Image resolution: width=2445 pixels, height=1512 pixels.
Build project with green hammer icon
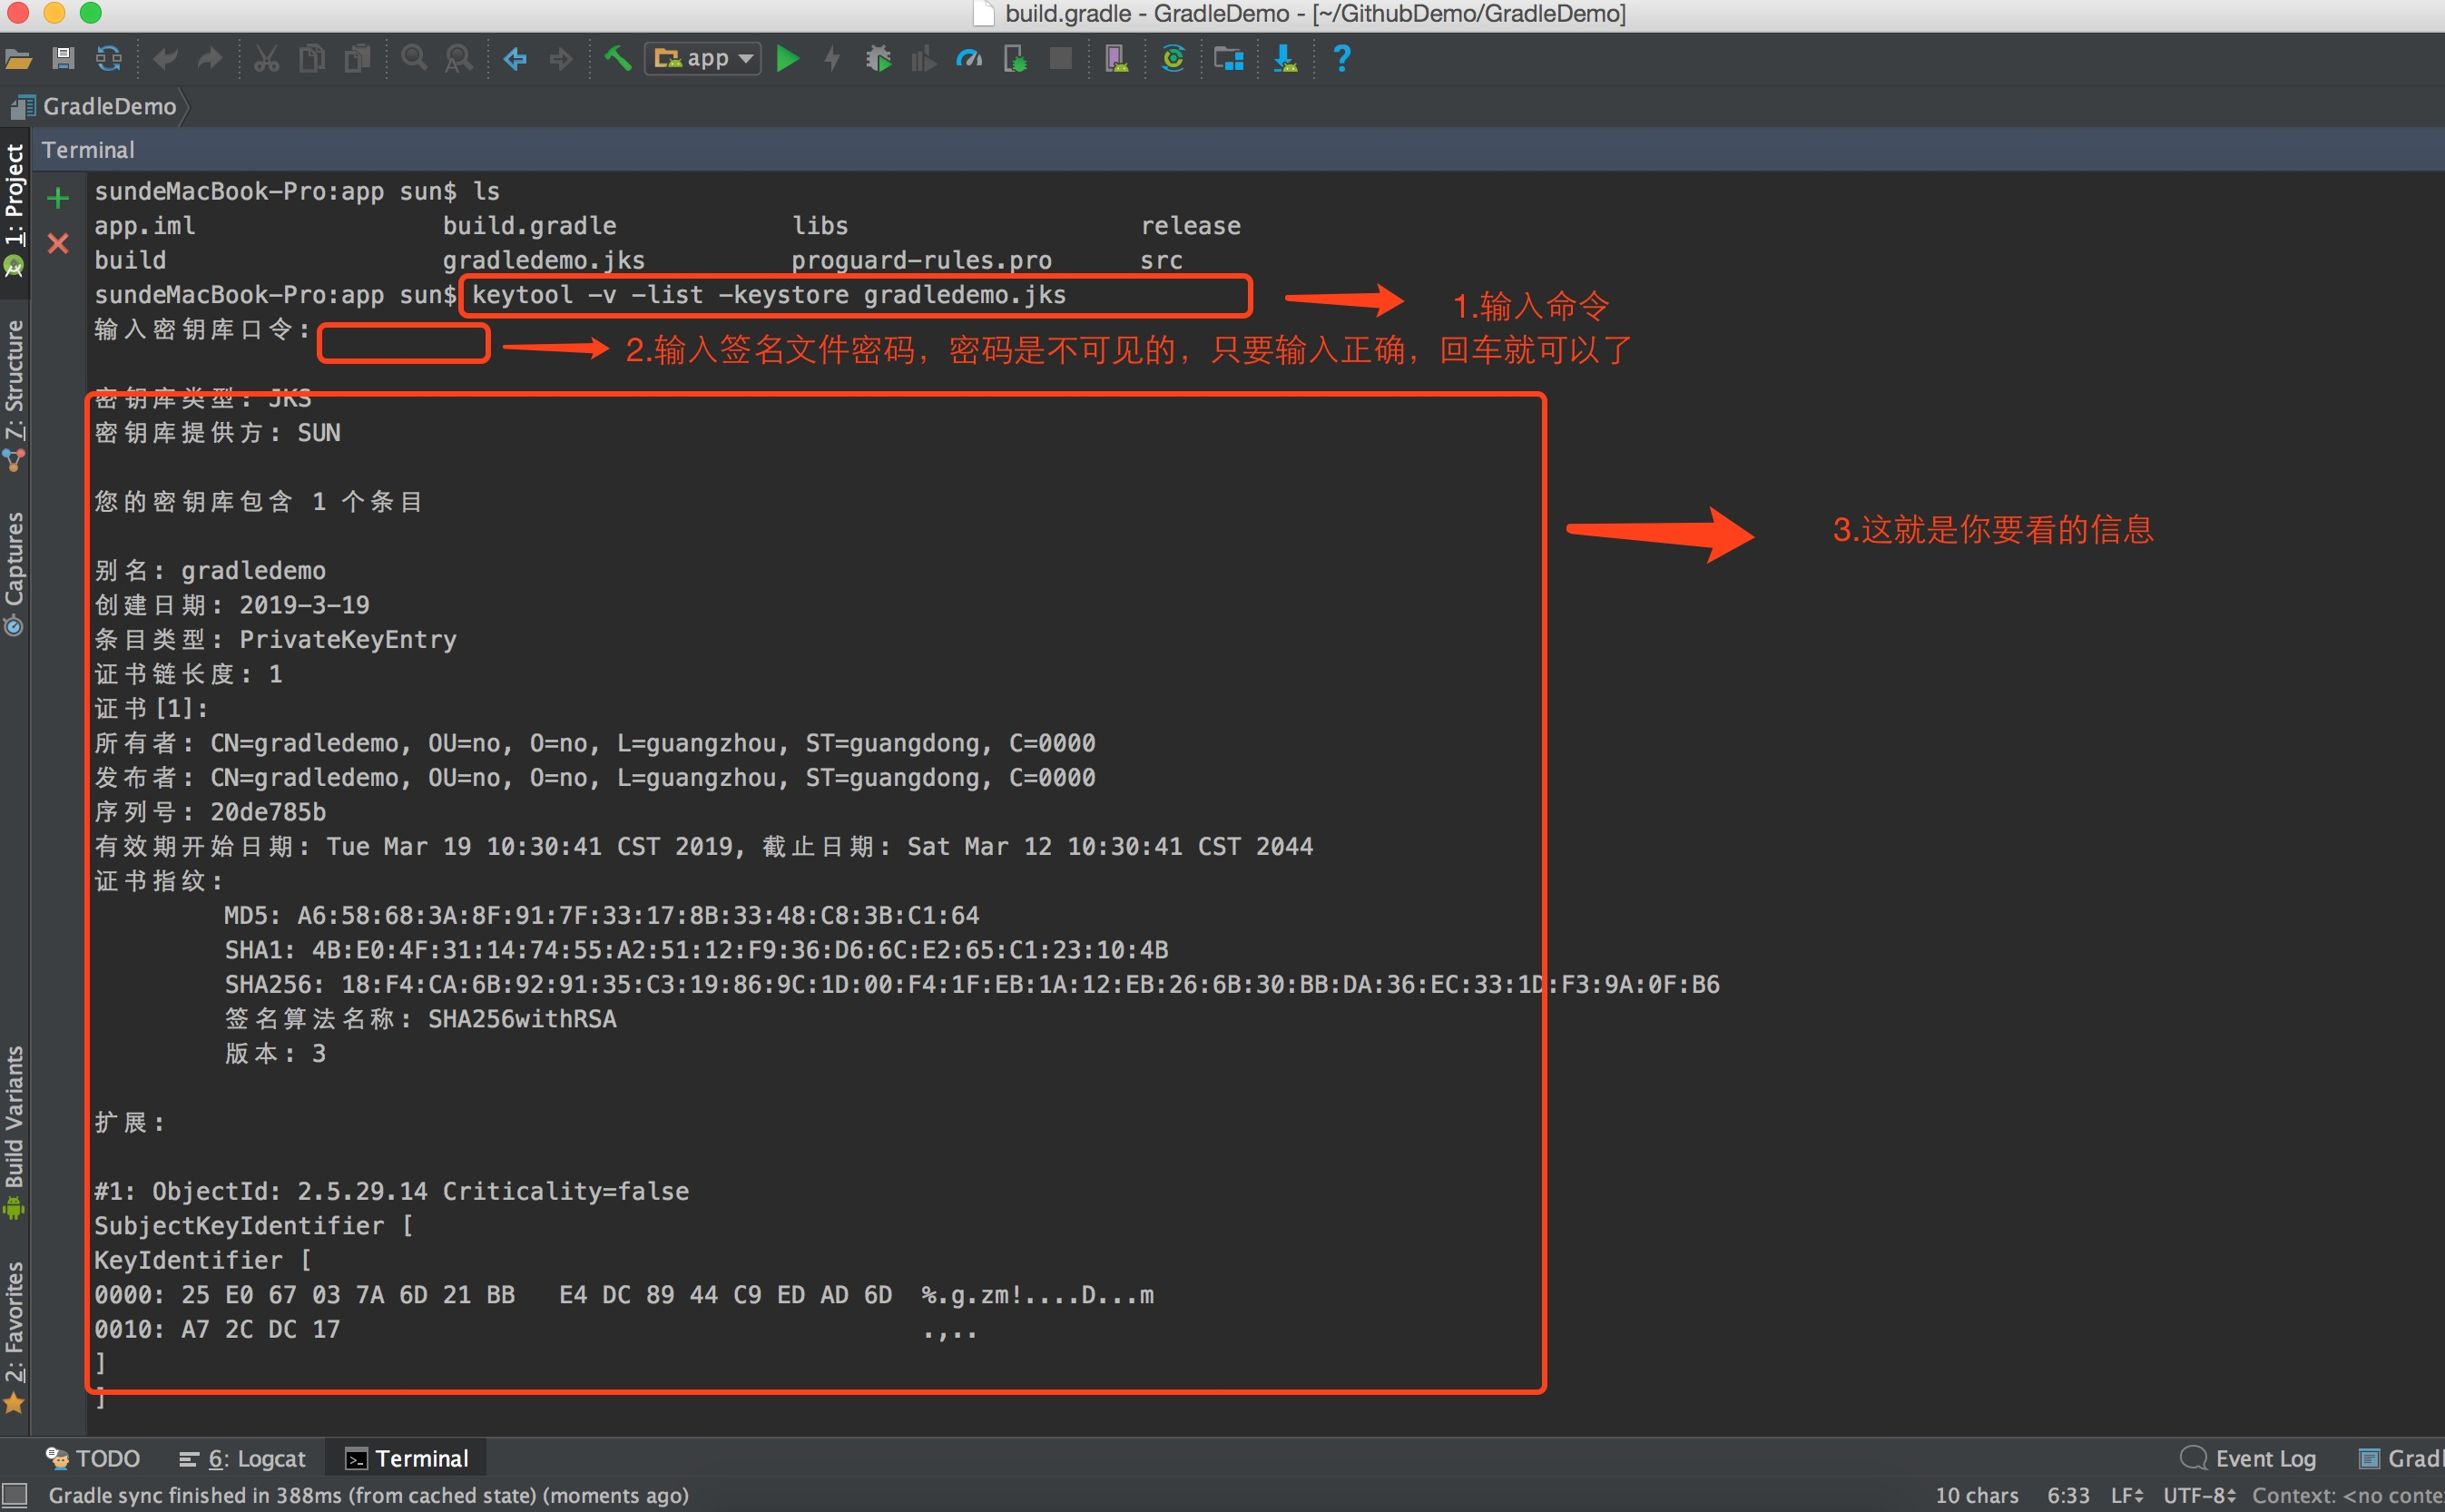pos(618,59)
